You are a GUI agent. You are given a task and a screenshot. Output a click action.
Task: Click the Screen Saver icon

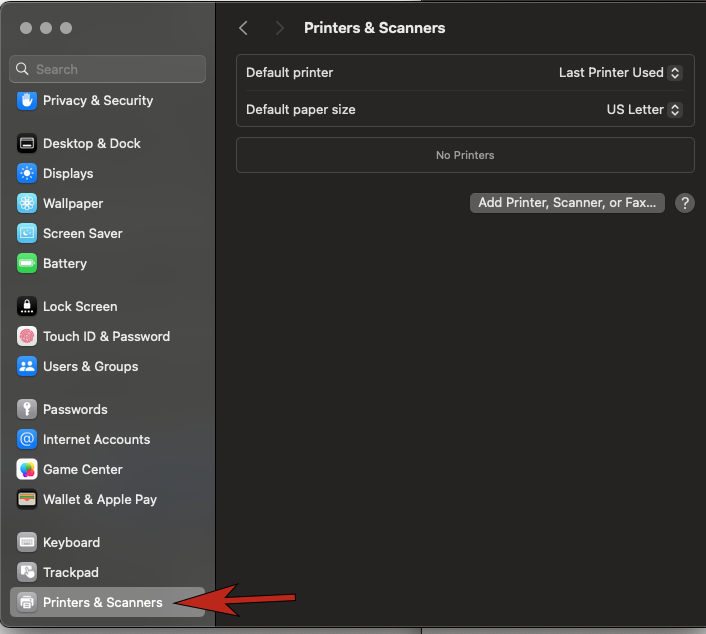(x=27, y=233)
